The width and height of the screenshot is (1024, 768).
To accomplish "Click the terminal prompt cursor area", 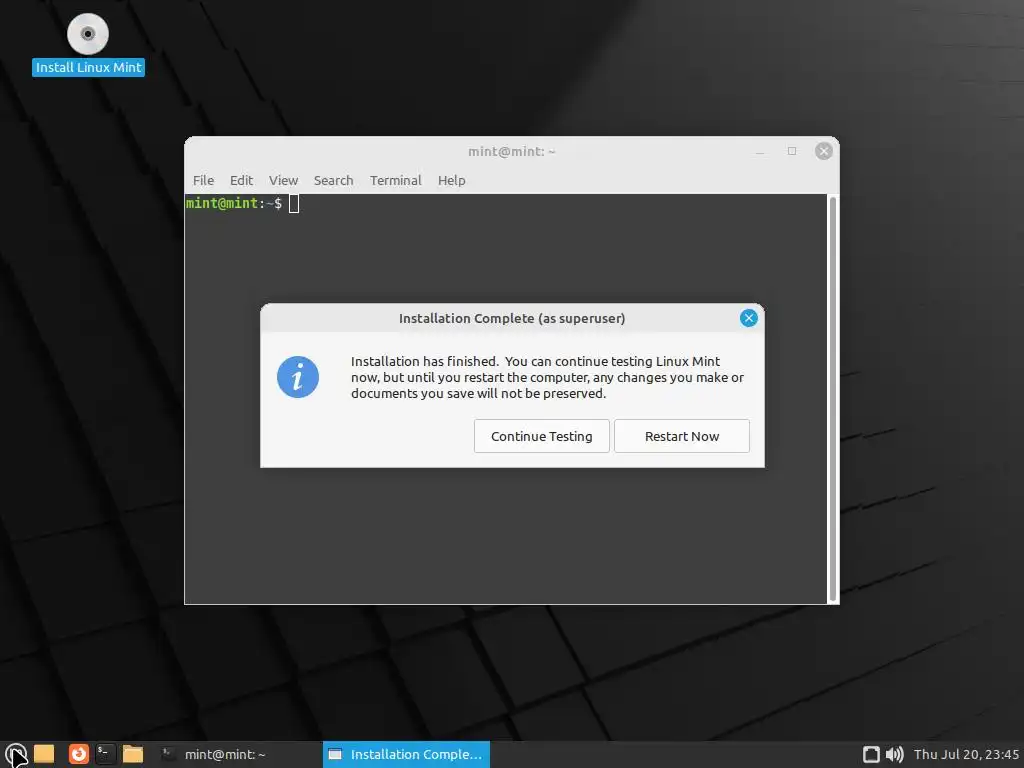I will click(x=294, y=204).
